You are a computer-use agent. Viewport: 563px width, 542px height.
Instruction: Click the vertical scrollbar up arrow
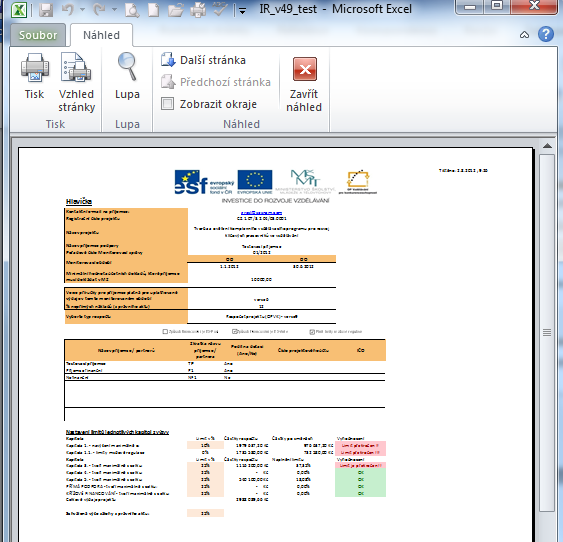547,146
